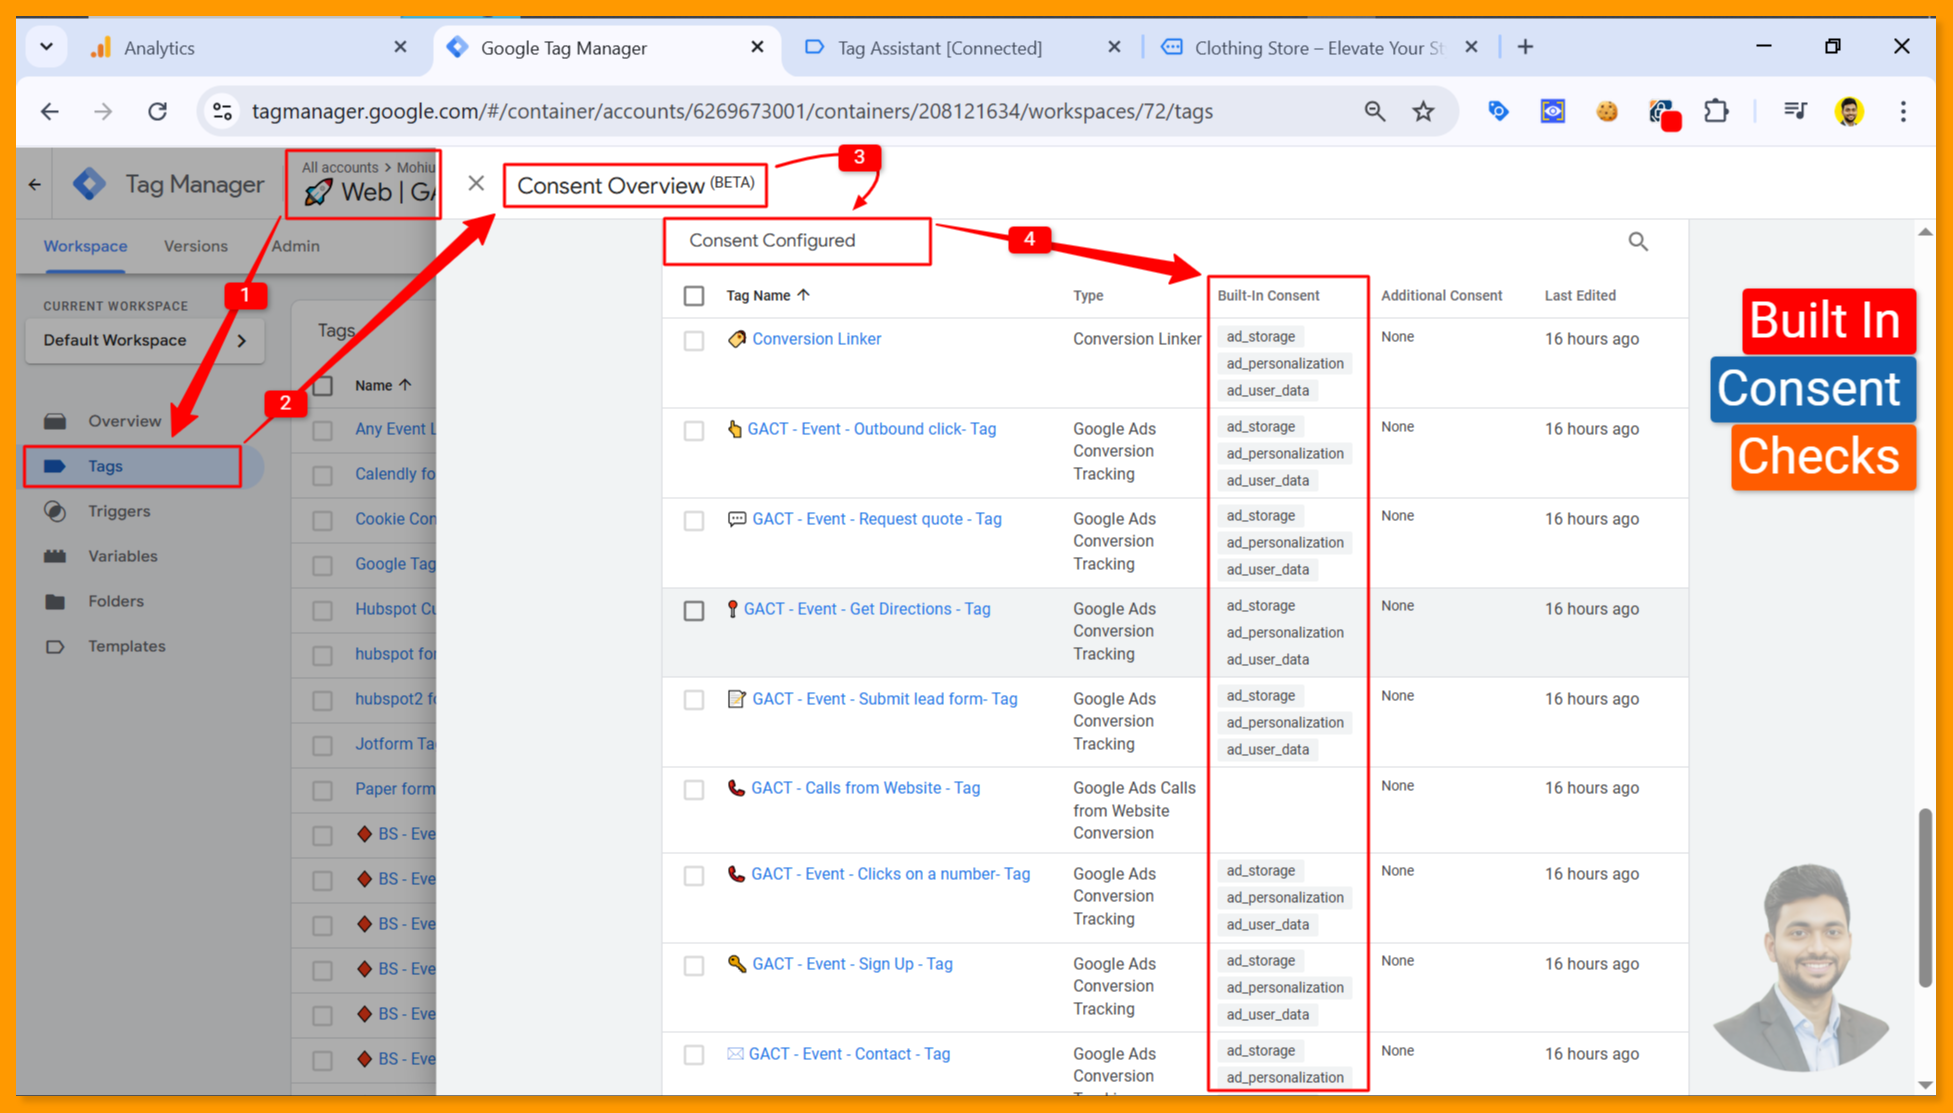Open GACT - Calls from Website tag

pos(865,788)
